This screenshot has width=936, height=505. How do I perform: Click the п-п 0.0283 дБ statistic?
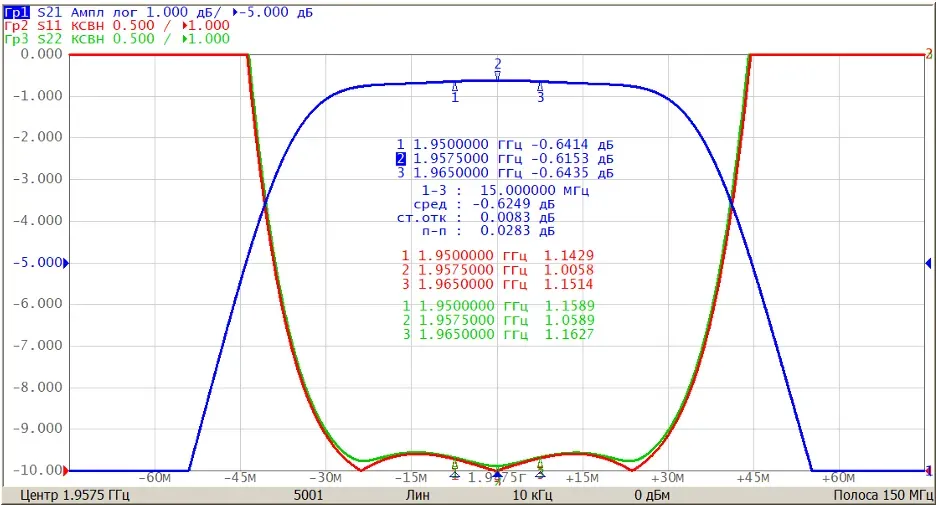(488, 231)
